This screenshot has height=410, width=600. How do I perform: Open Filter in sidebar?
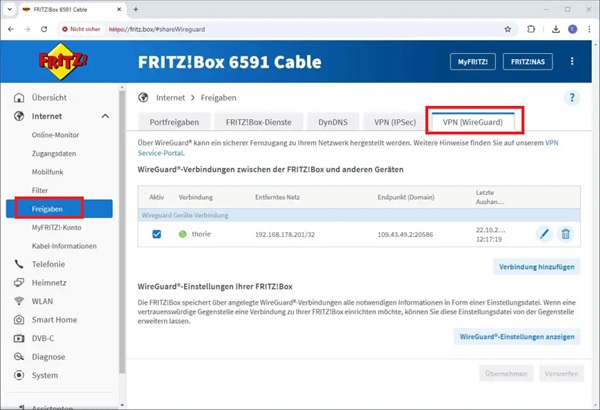[40, 190]
